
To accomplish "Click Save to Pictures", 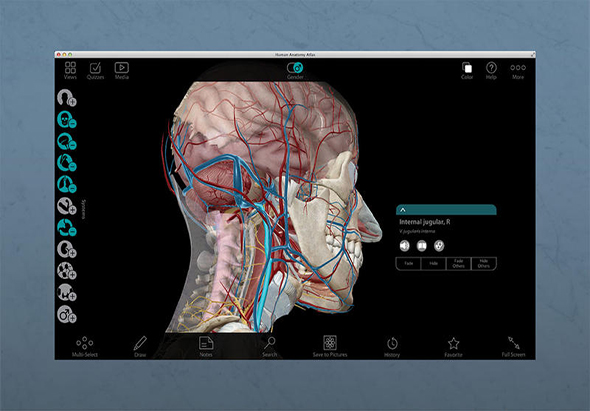I will [x=330, y=346].
